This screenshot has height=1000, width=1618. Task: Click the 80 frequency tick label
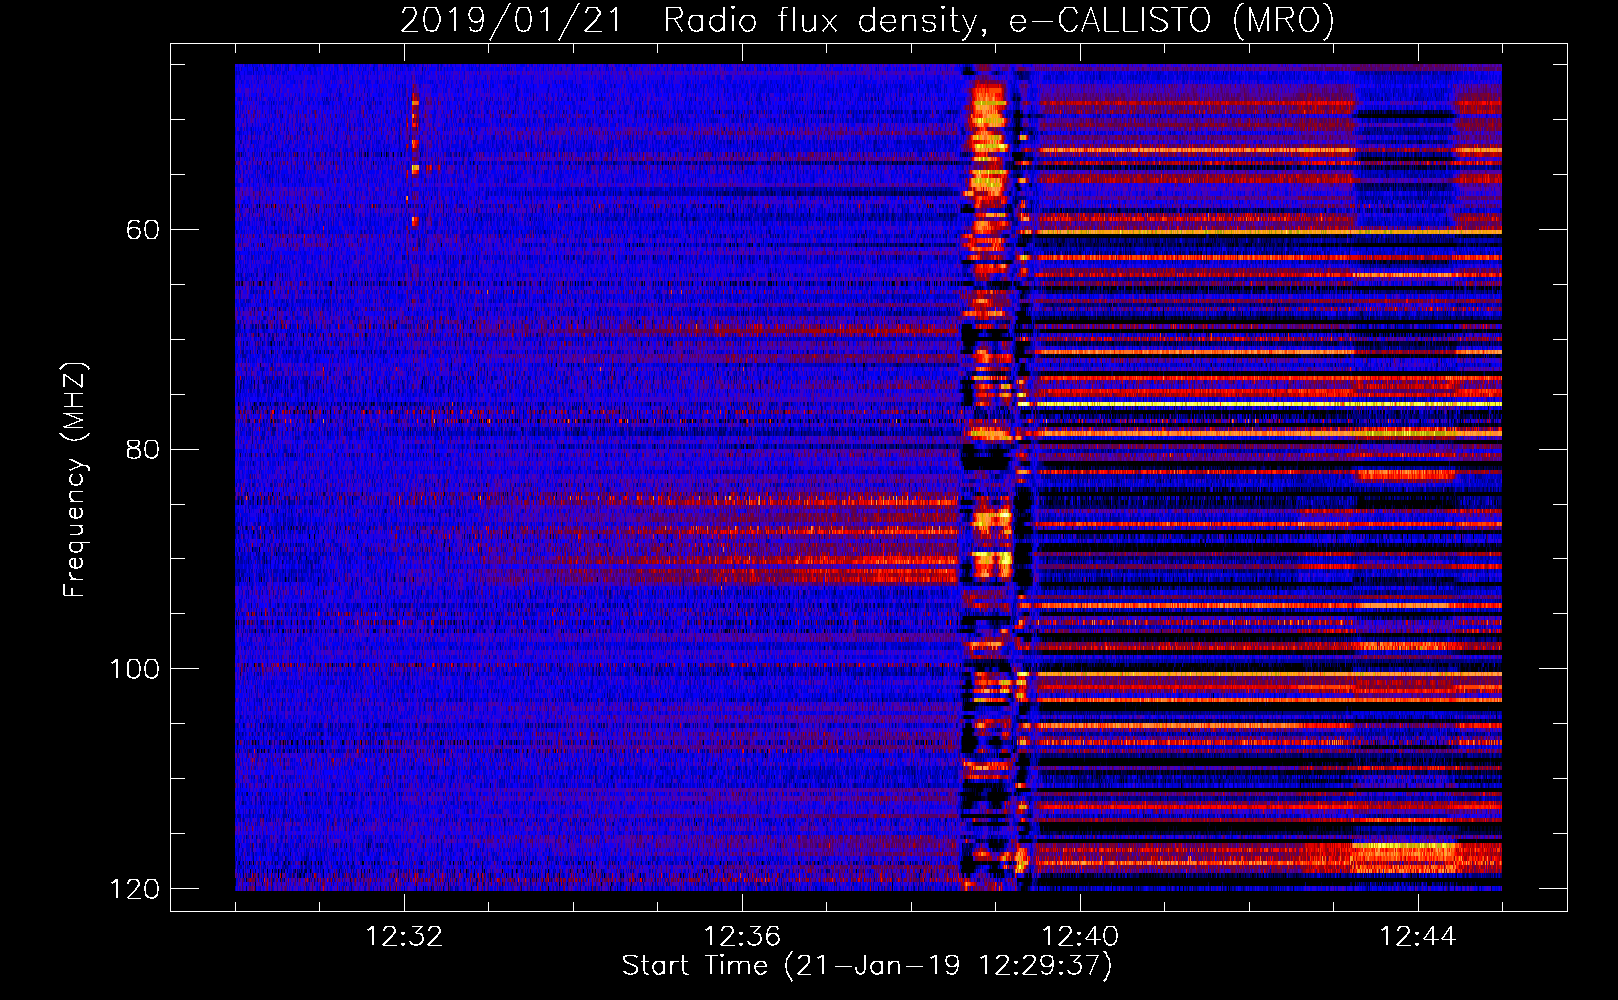[x=142, y=449]
